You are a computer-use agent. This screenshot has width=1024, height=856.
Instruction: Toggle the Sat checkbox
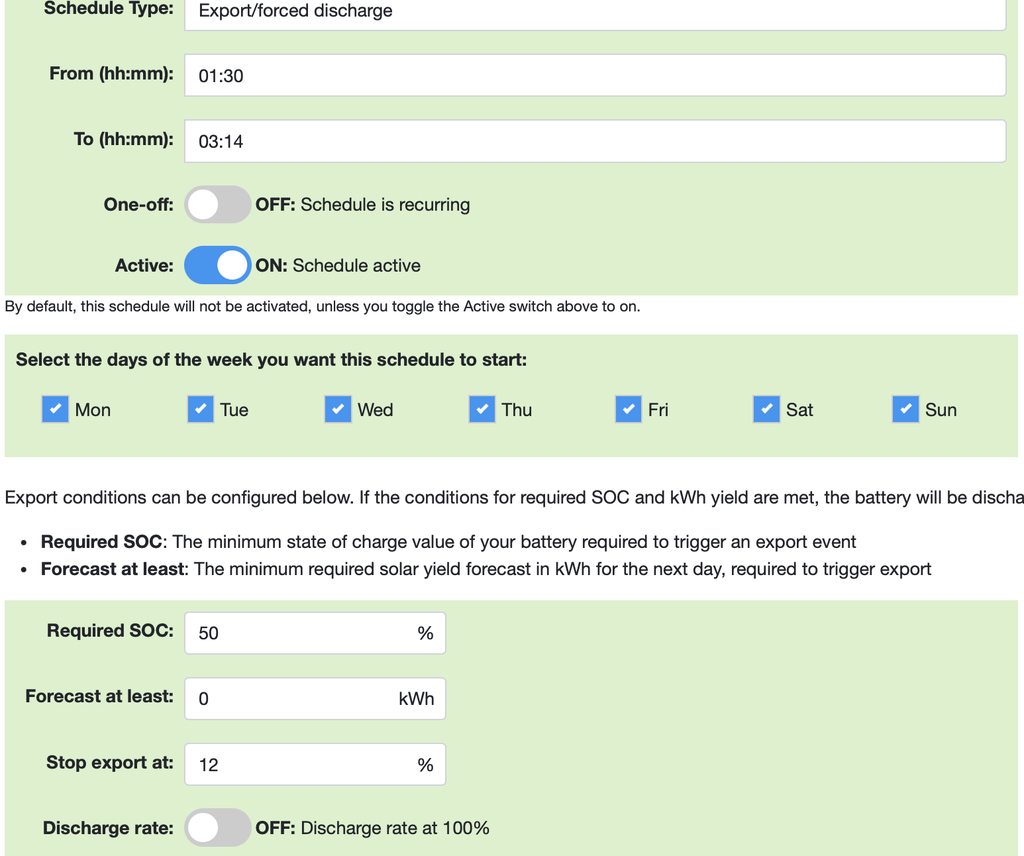coord(766,409)
